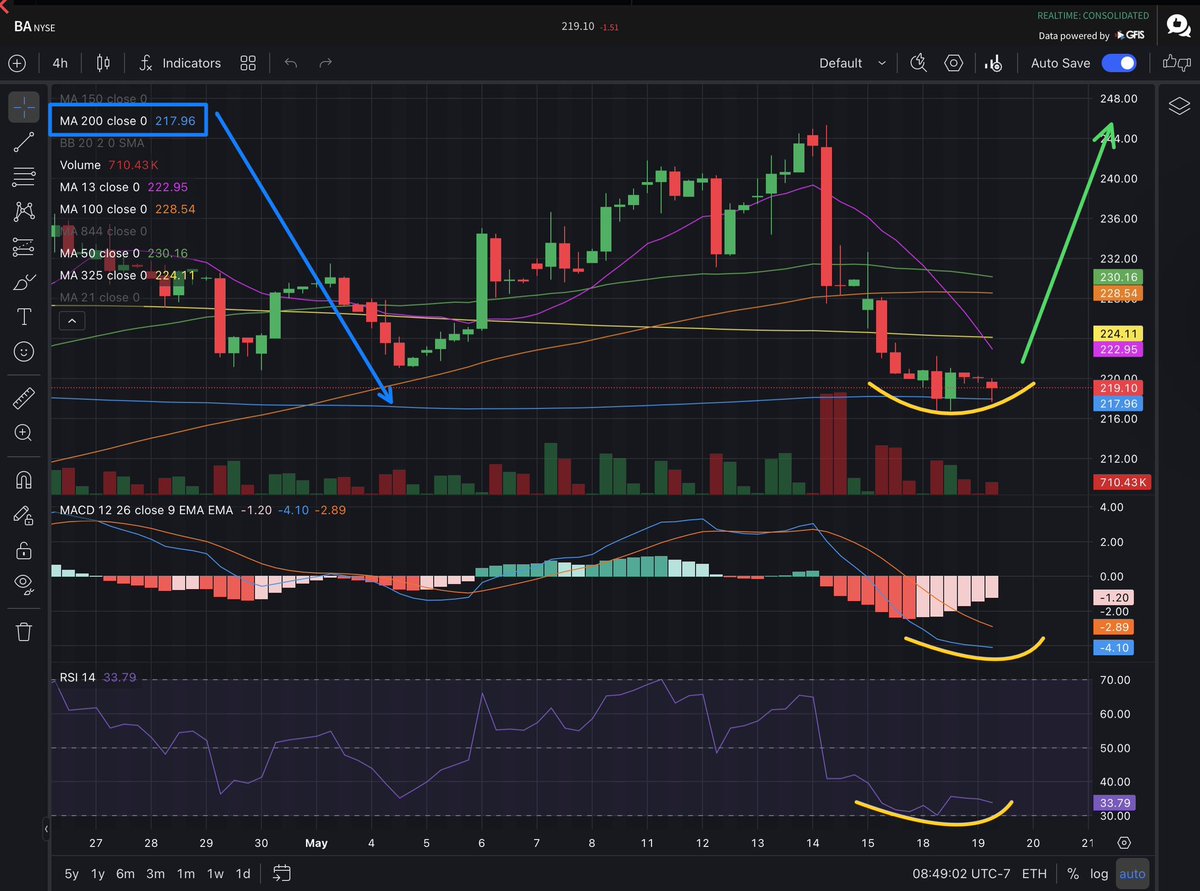Select the Text annotation tool
The image size is (1200, 891).
click(24, 317)
